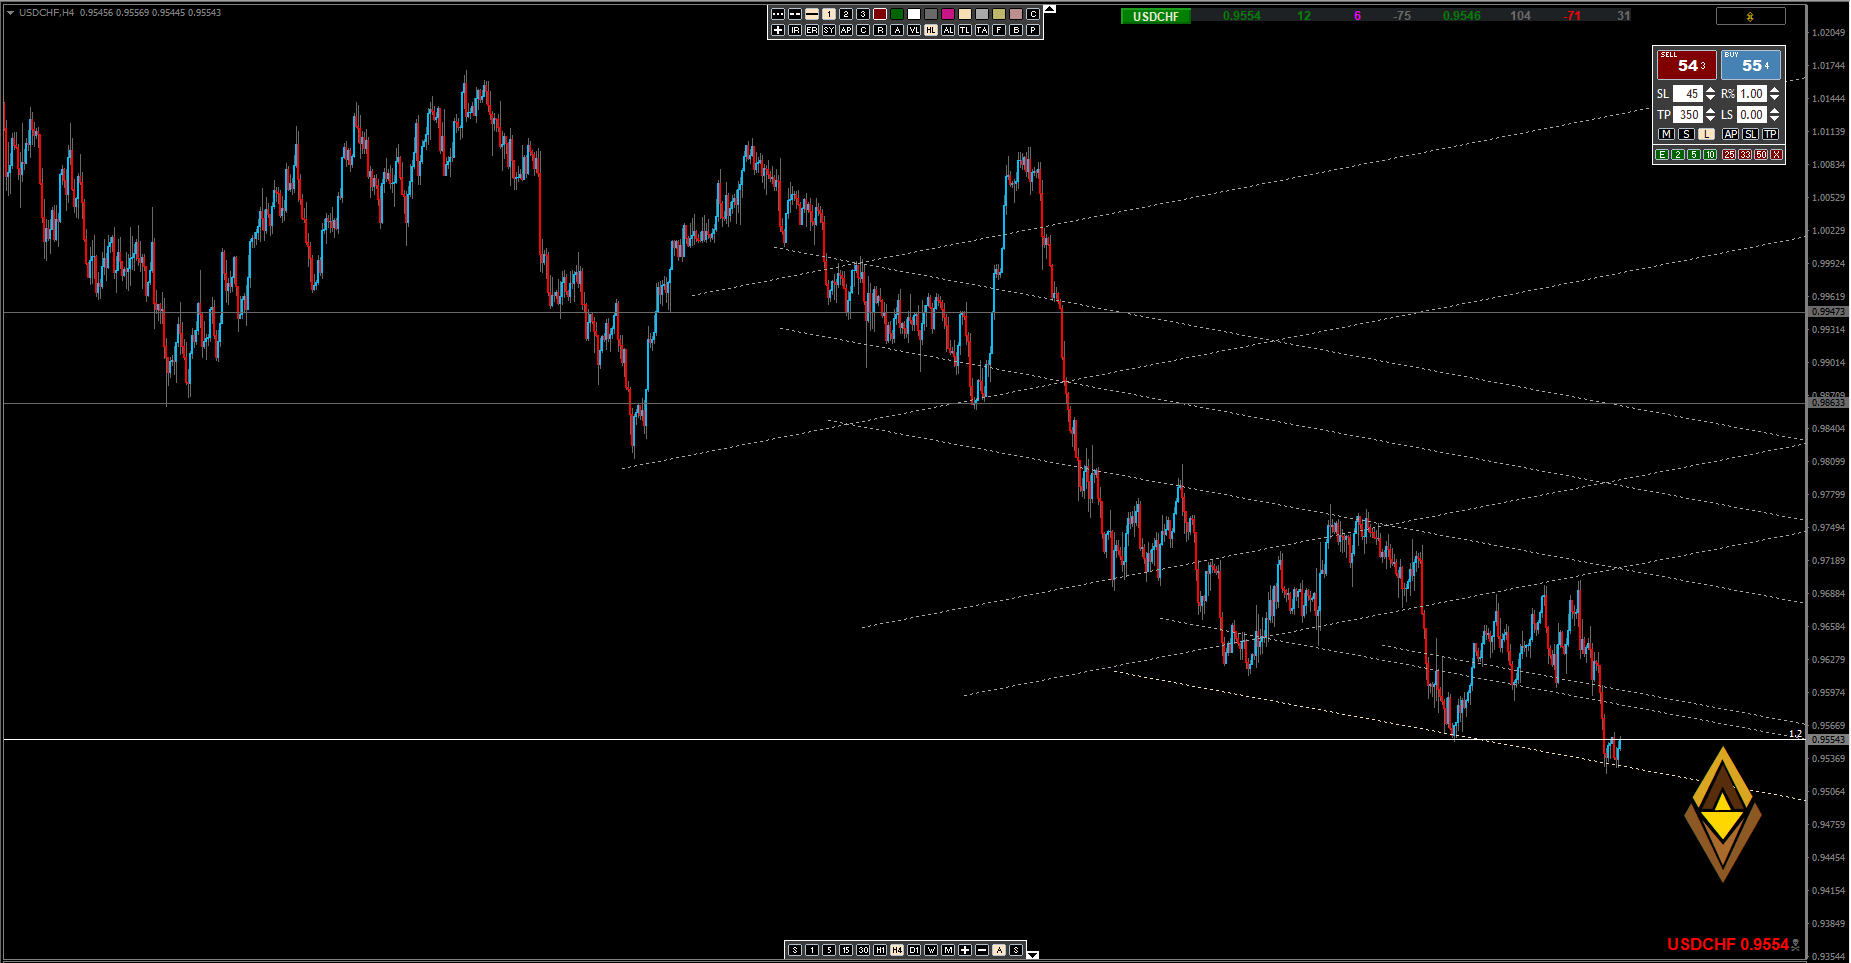Viewport: 1851px width, 963px height.
Task: Activate the SY drawing tool
Action: tap(829, 30)
